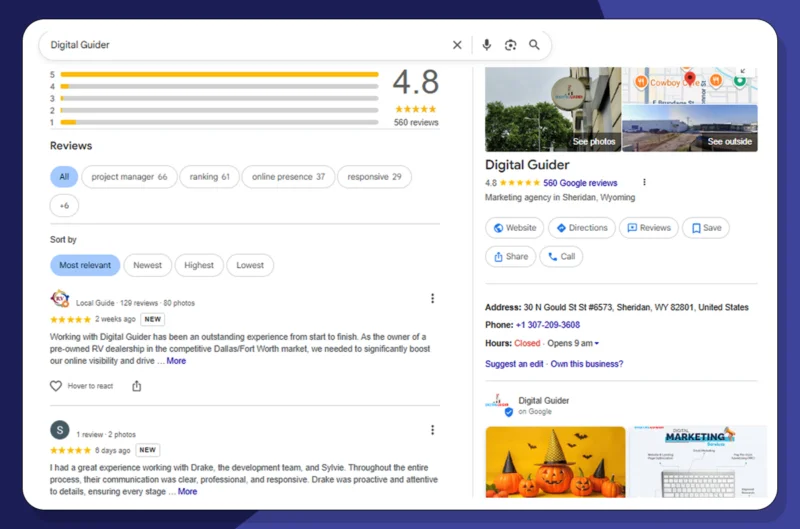Open the three-dot menu on the RV dealership review
The image size is (800, 529).
(x=433, y=298)
